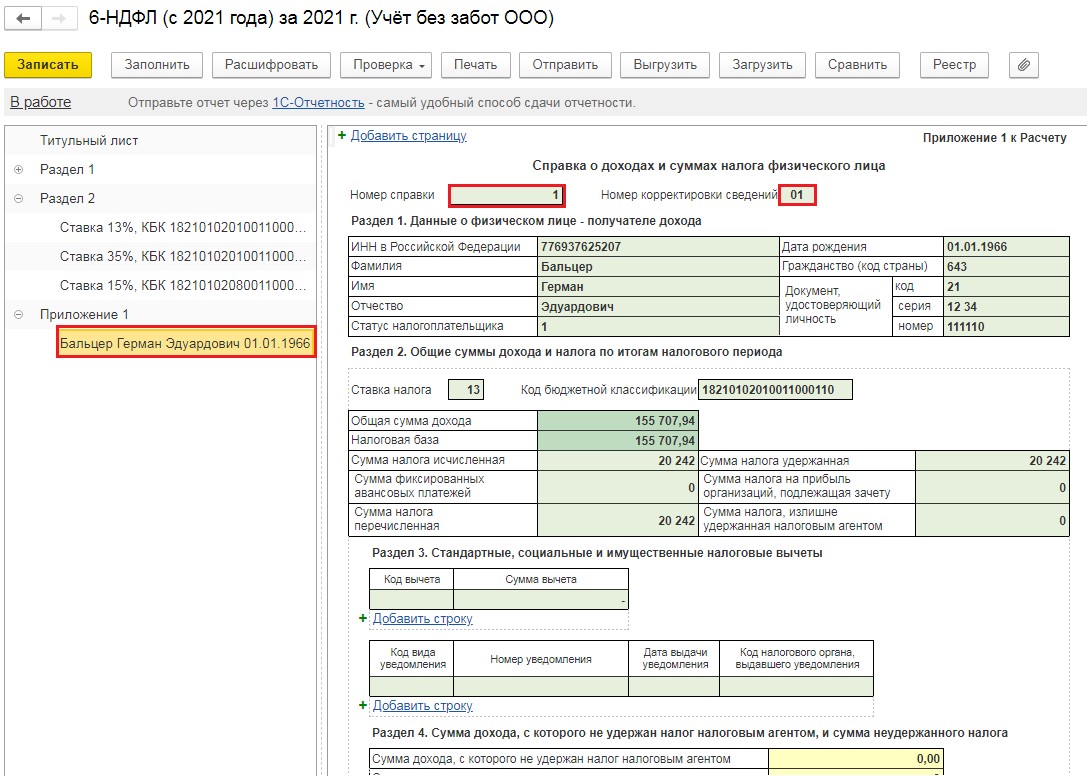The width and height of the screenshot is (1087, 776).
Task: Click the Общая сумма дохода value
Action: tap(617, 421)
